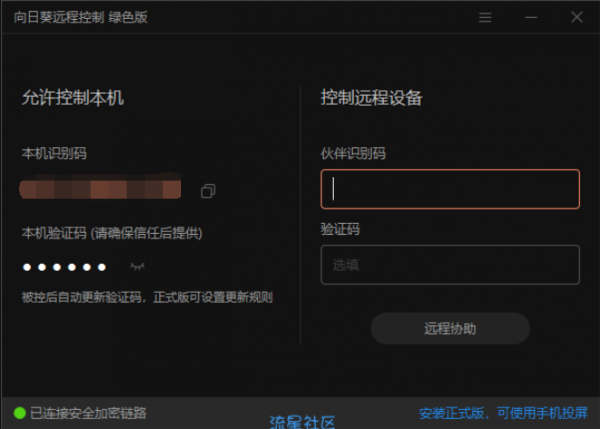Click the 允许控制本机 heading
Screen dimensions: 600x429
[73, 98]
